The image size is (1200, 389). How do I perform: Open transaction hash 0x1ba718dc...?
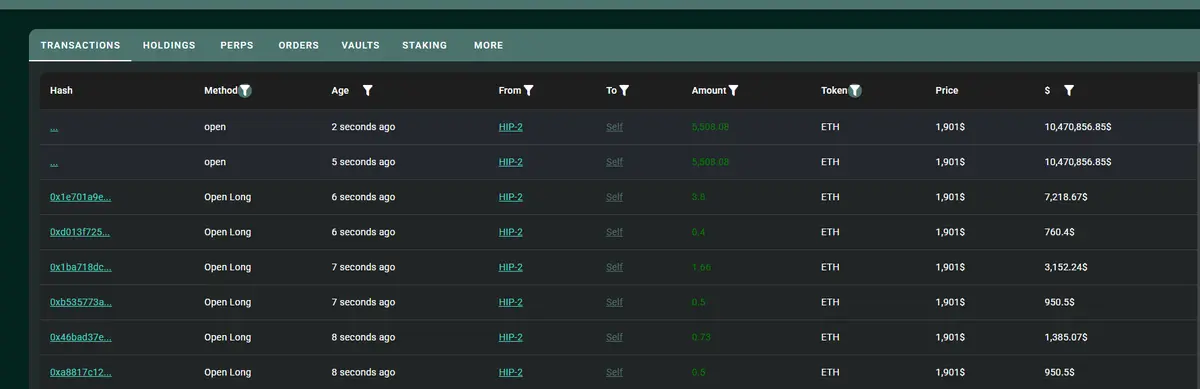pos(81,267)
